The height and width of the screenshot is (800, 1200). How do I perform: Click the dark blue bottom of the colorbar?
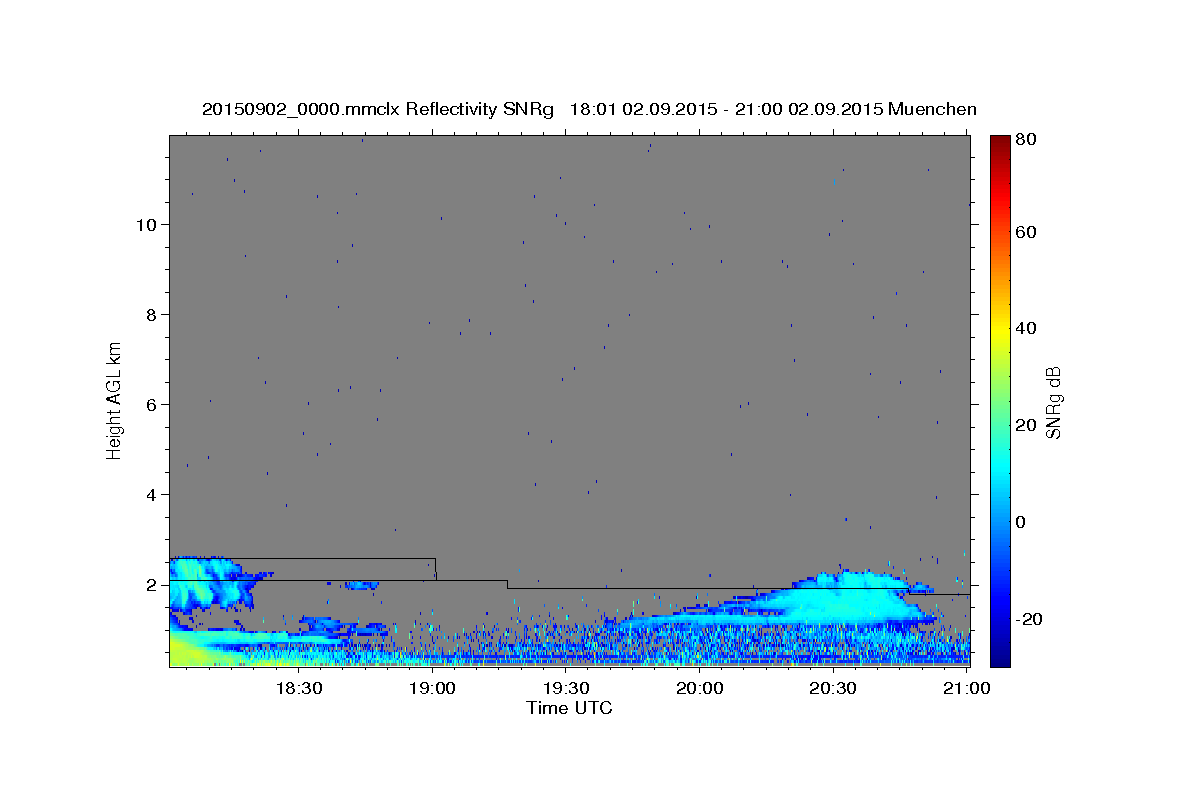(x=1000, y=655)
